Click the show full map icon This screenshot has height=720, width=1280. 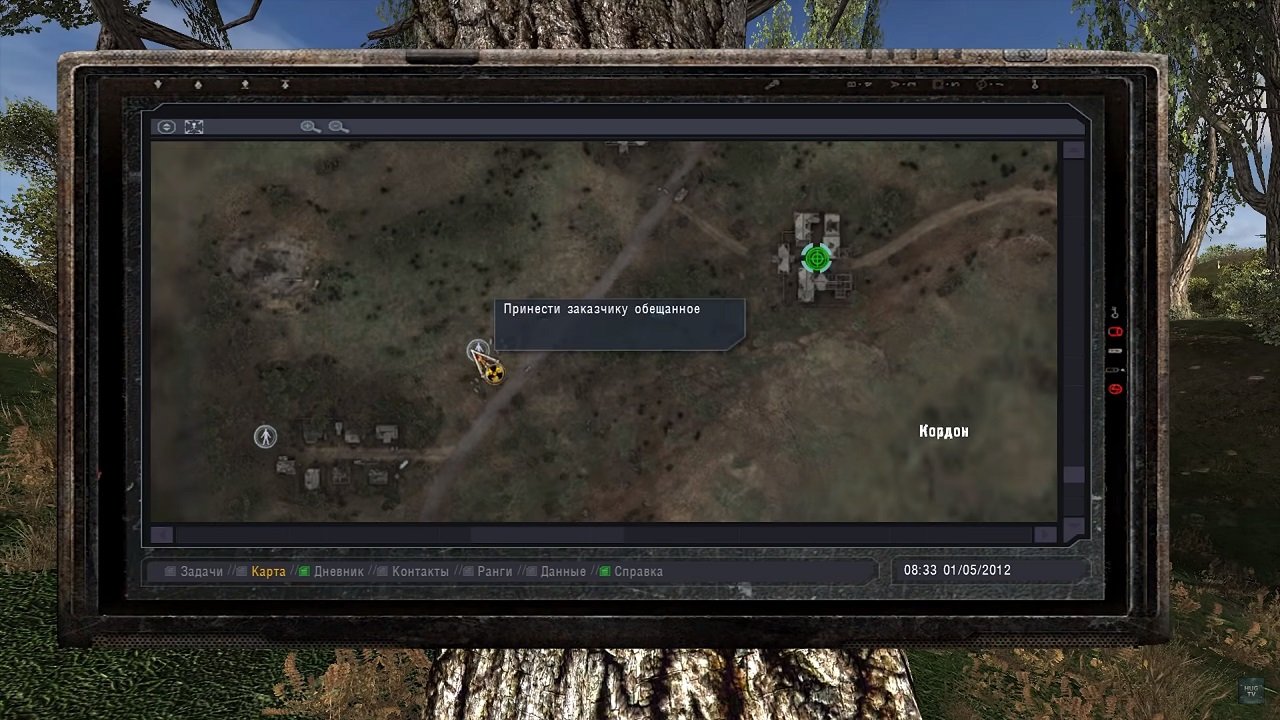(194, 127)
